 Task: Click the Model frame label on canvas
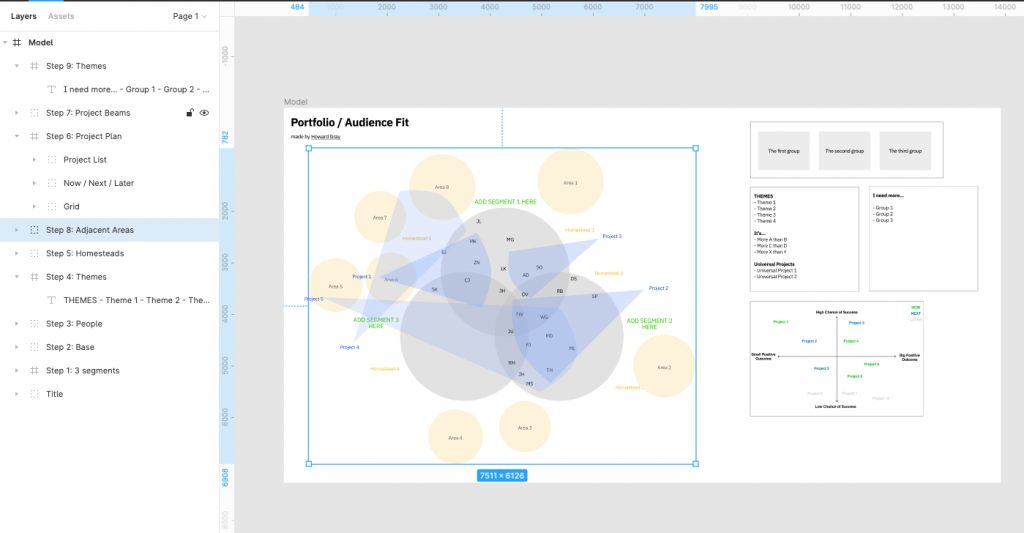click(295, 102)
